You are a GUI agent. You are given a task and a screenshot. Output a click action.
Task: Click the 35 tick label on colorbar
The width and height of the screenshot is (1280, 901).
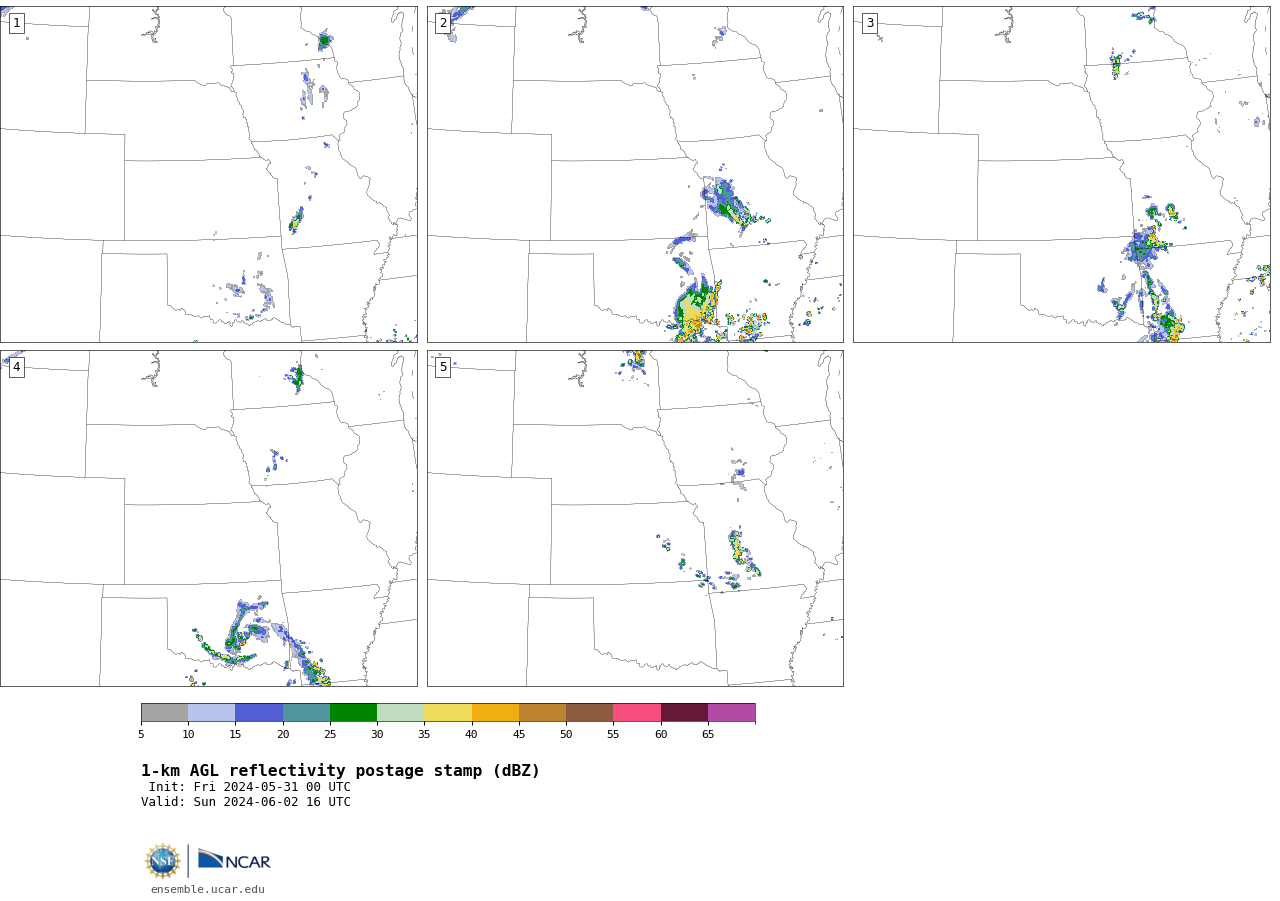point(424,735)
